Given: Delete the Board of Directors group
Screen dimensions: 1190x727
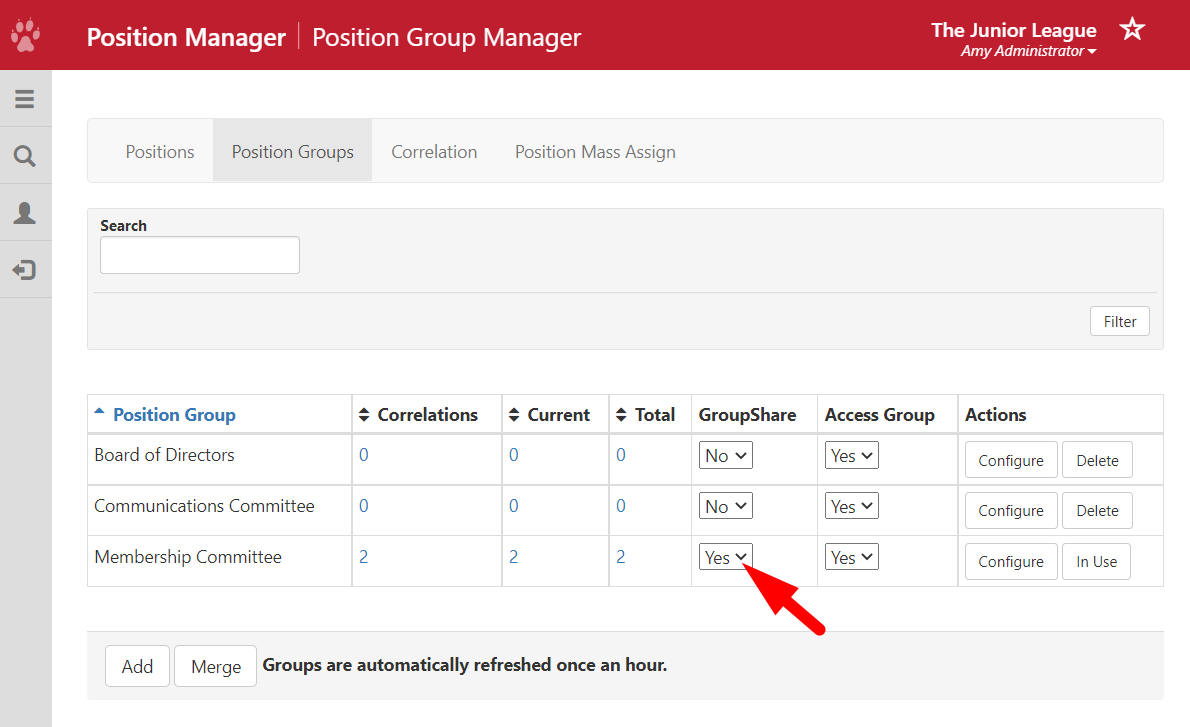Looking at the screenshot, I should point(1097,460).
